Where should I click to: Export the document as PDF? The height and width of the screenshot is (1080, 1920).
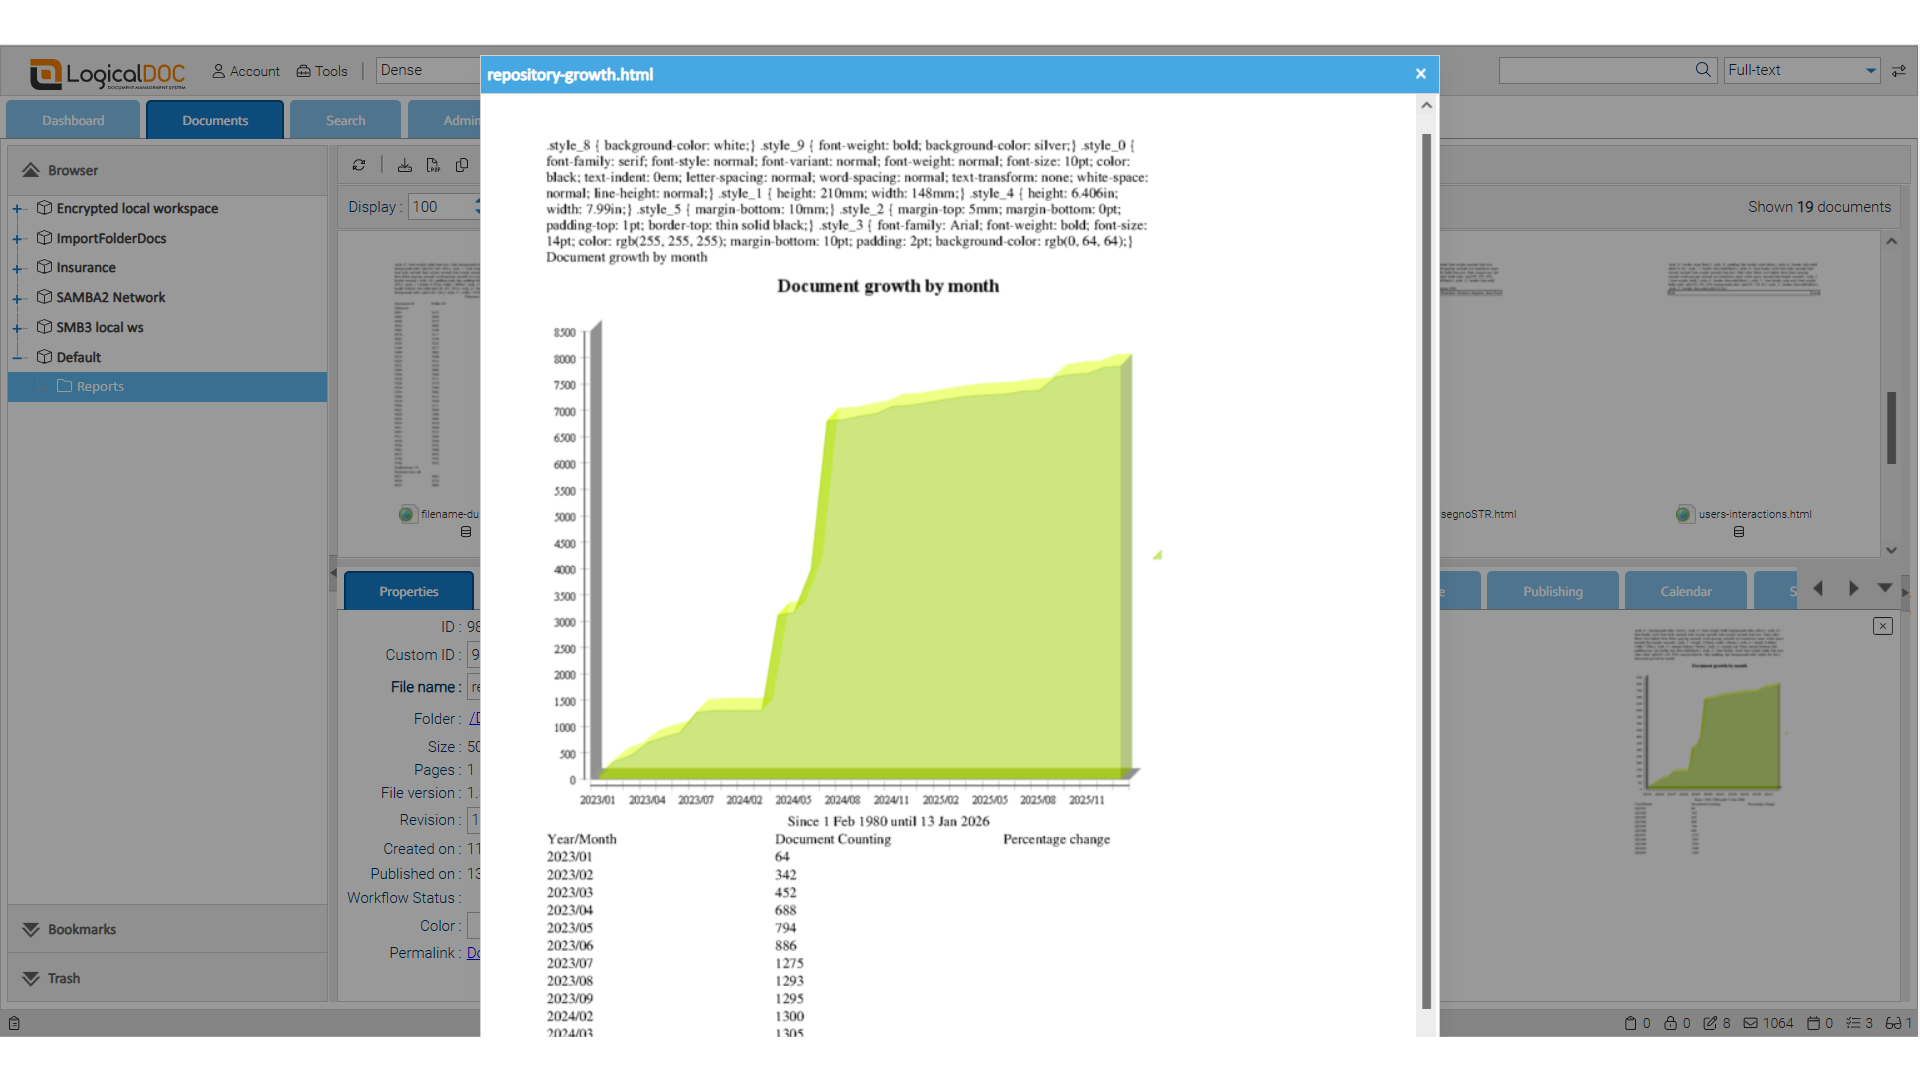point(433,165)
